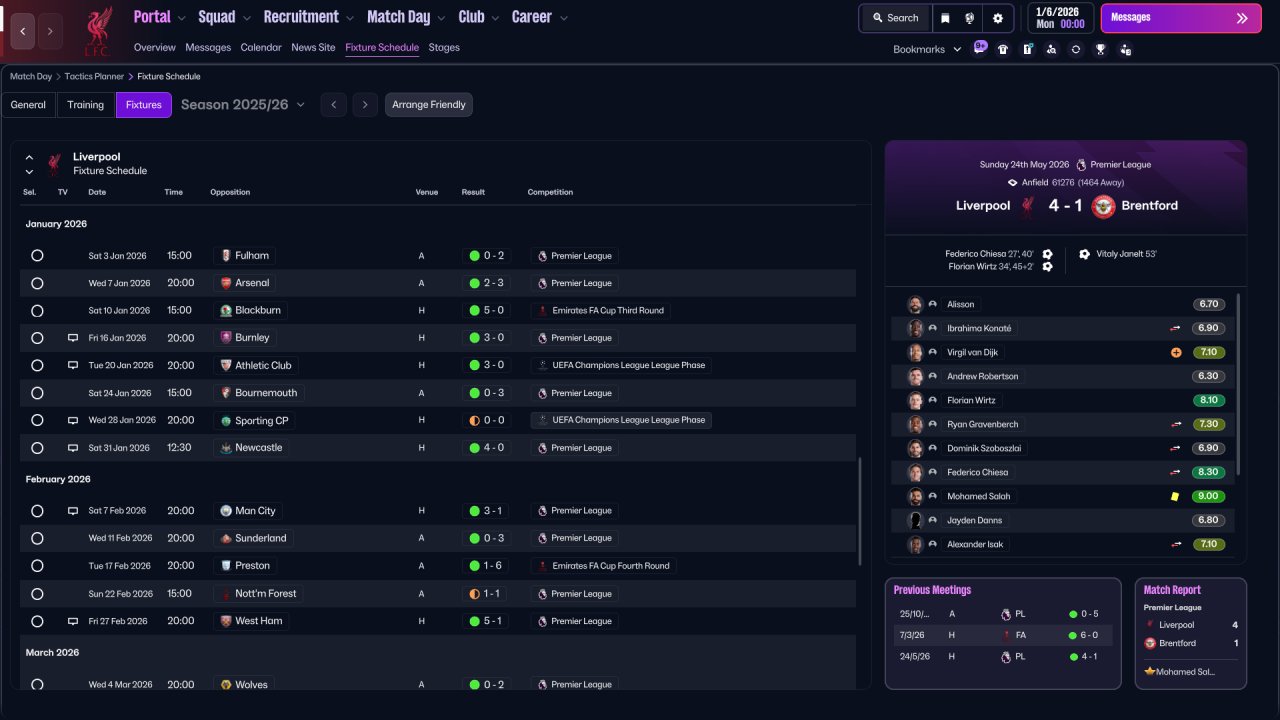This screenshot has height=720, width=1280.
Task: Click the date display 1/6/2026 Mon
Action: click(1059, 18)
